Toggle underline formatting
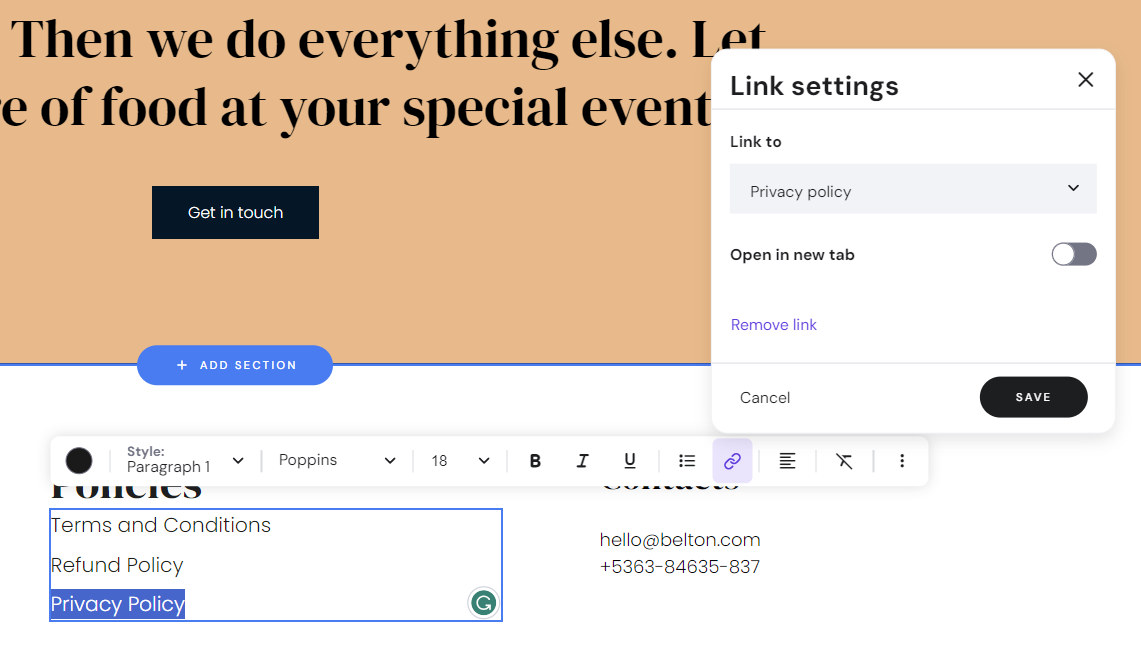This screenshot has height=647, width=1141. pos(630,461)
